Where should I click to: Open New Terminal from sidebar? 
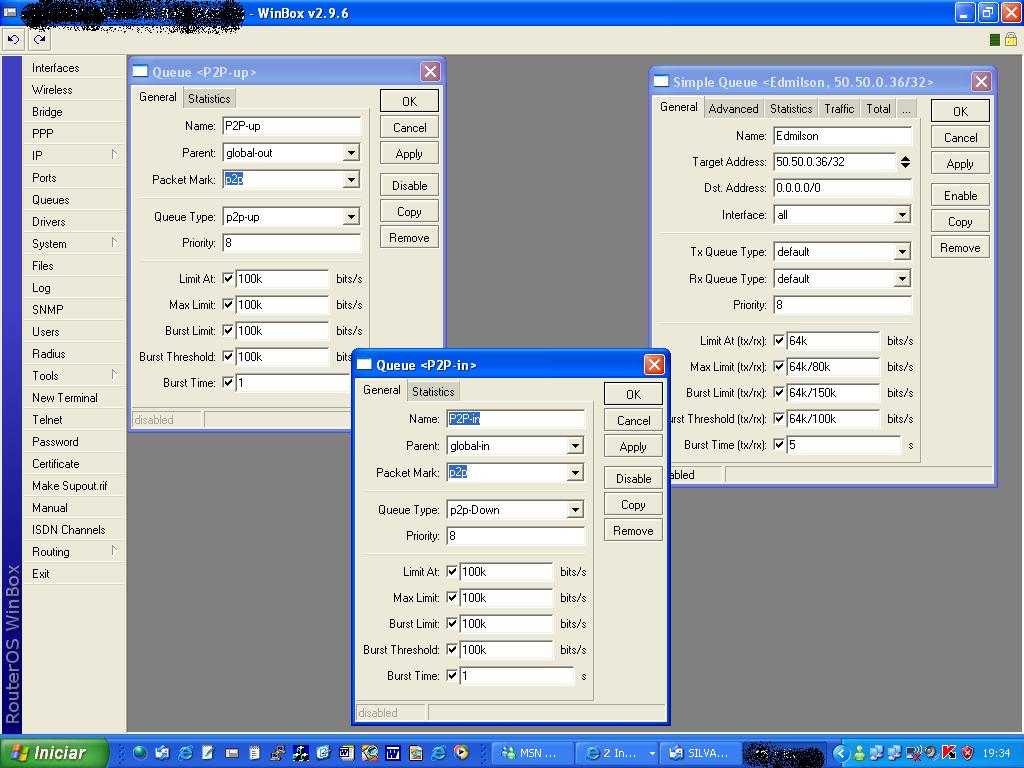pyautogui.click(x=73, y=398)
